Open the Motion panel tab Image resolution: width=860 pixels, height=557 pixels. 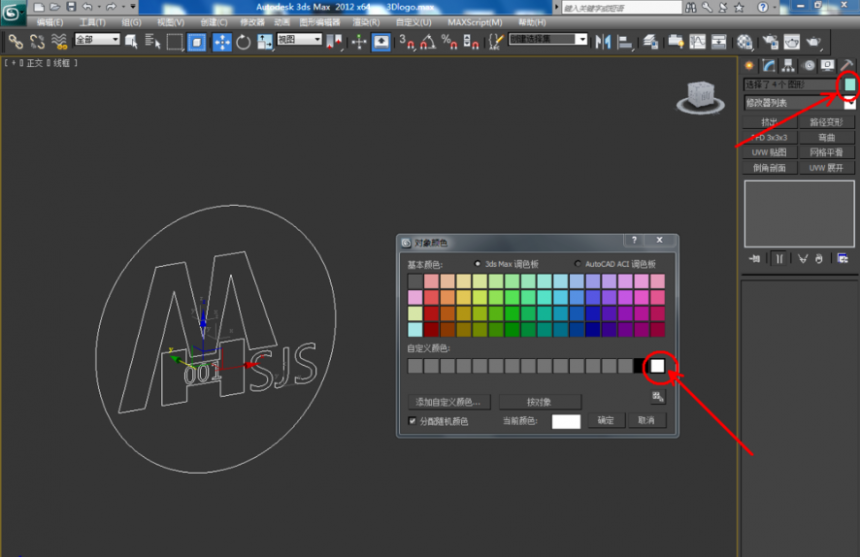pos(808,66)
